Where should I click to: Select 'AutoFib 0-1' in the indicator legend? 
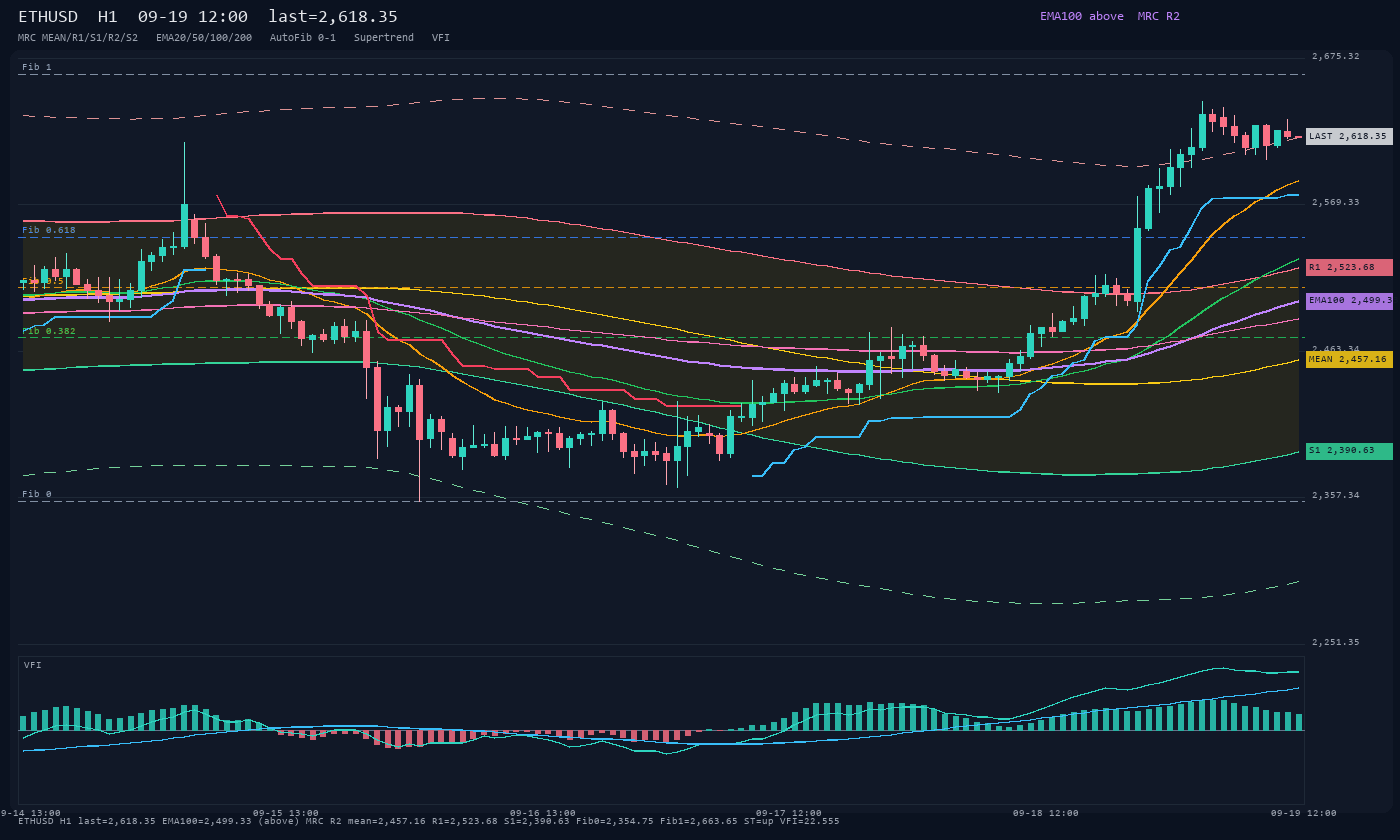pyautogui.click(x=303, y=37)
